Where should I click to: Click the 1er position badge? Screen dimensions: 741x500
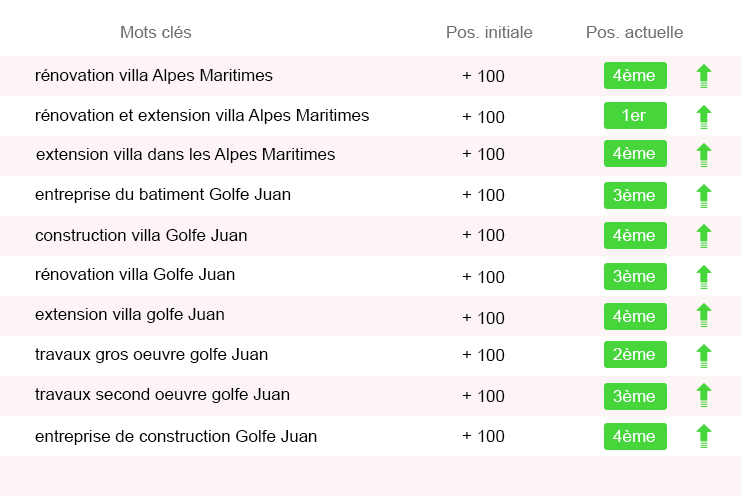634,116
